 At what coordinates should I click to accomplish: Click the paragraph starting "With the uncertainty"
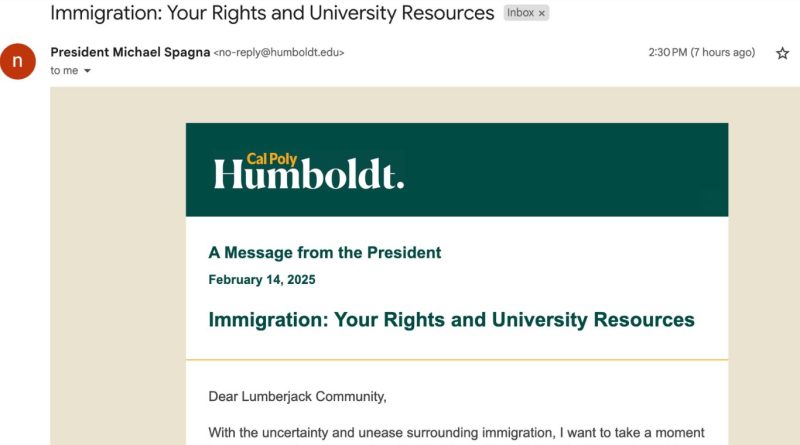click(456, 433)
